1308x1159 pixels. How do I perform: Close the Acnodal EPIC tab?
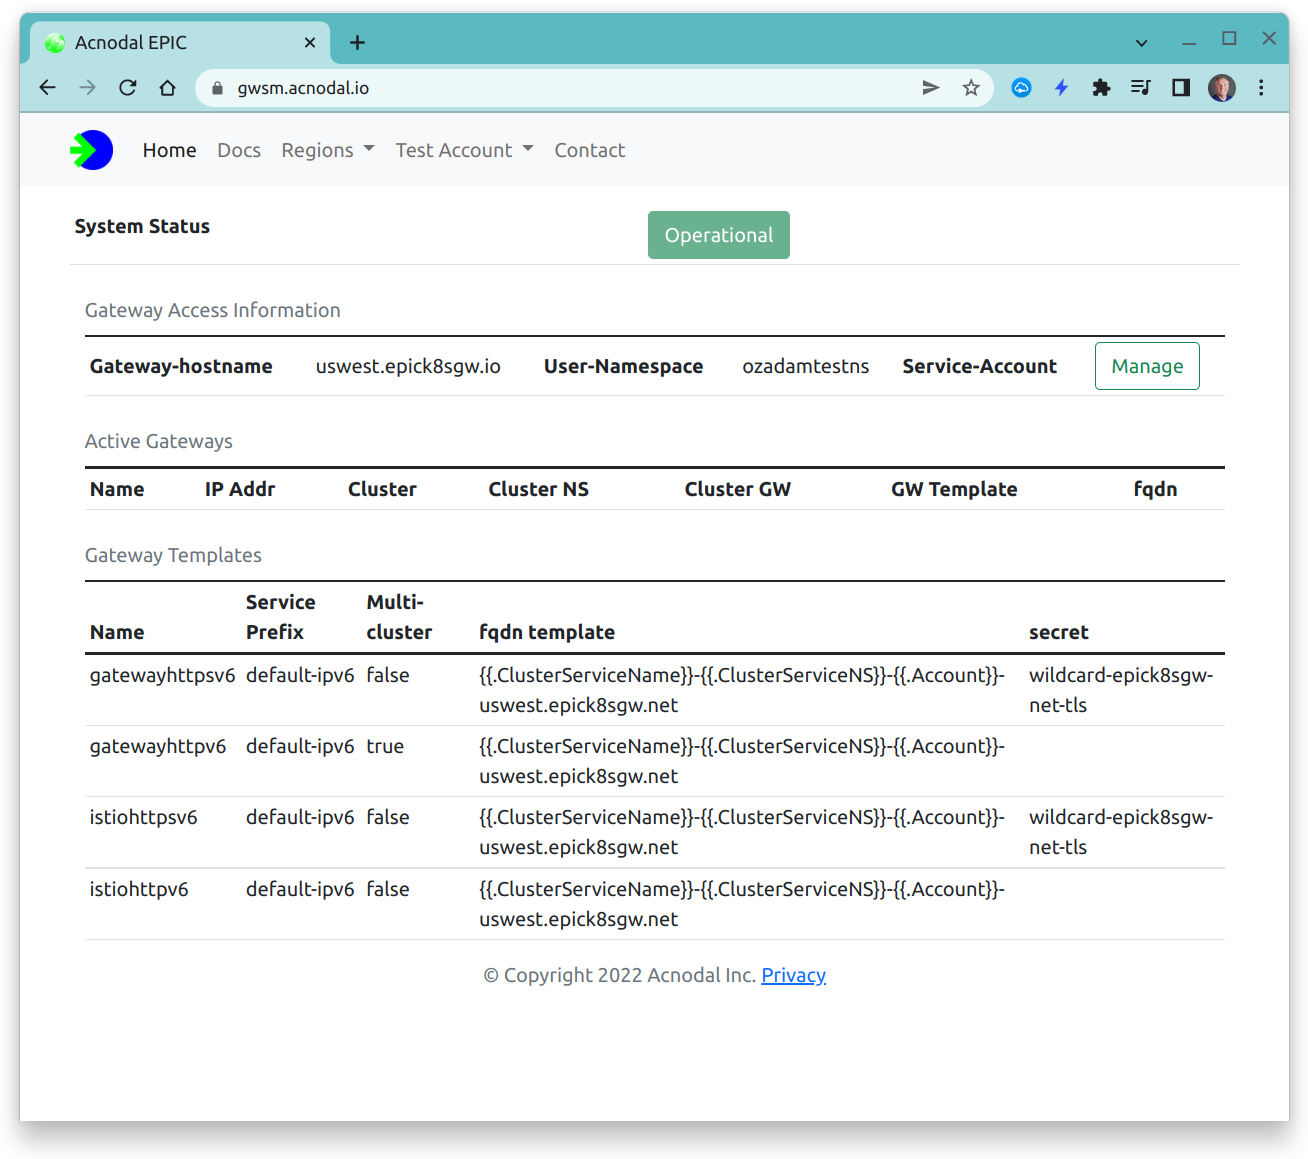coord(310,42)
